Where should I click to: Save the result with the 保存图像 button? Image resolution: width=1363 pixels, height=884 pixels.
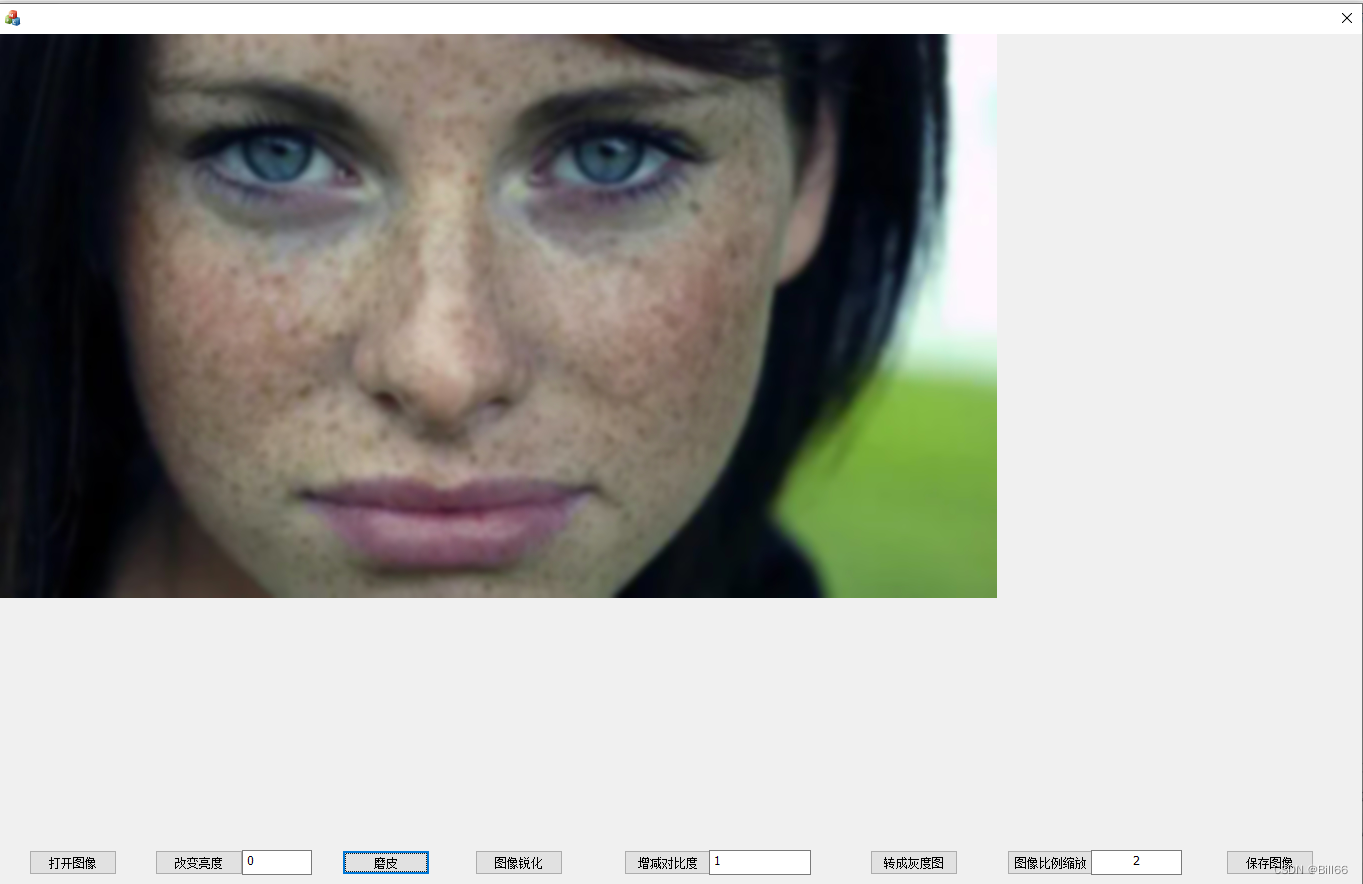tap(1269, 862)
